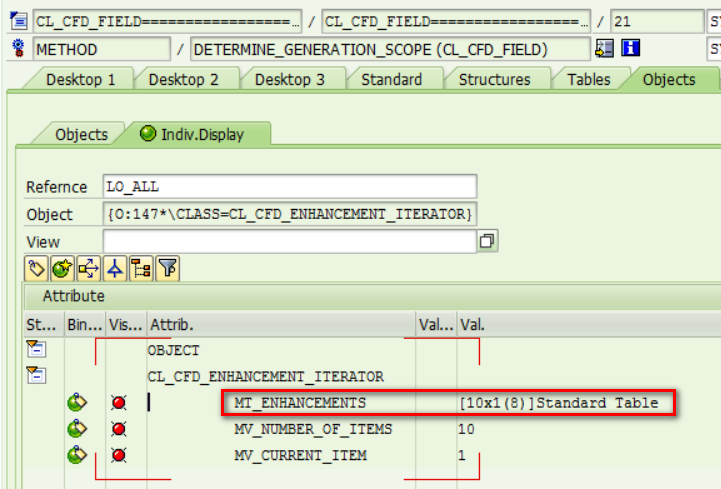Switch to the Standard tab
721x489 pixels.
pos(392,80)
